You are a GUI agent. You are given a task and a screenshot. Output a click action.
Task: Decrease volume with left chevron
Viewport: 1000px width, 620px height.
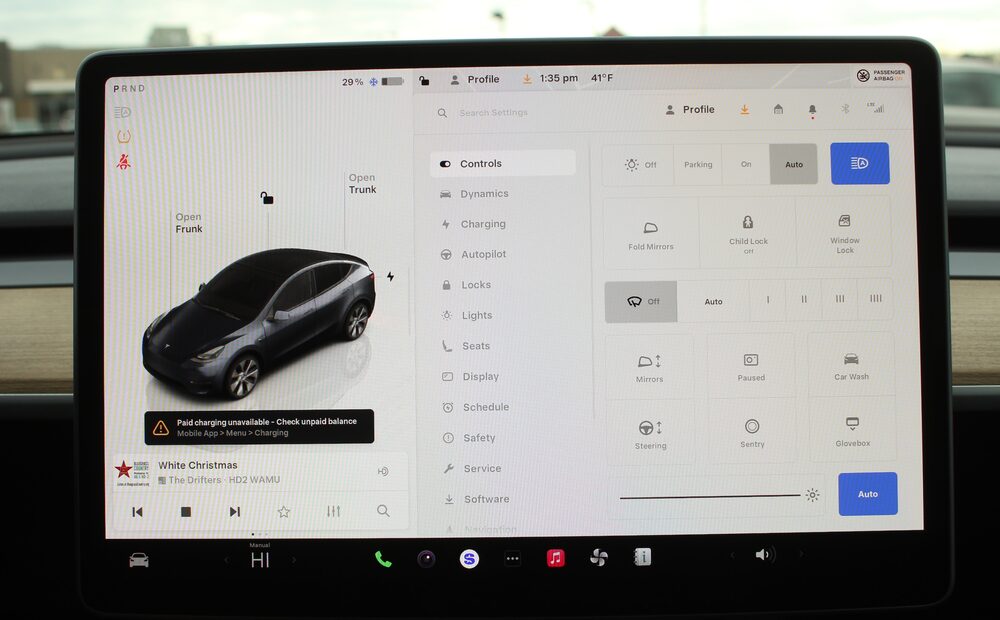(x=732, y=555)
